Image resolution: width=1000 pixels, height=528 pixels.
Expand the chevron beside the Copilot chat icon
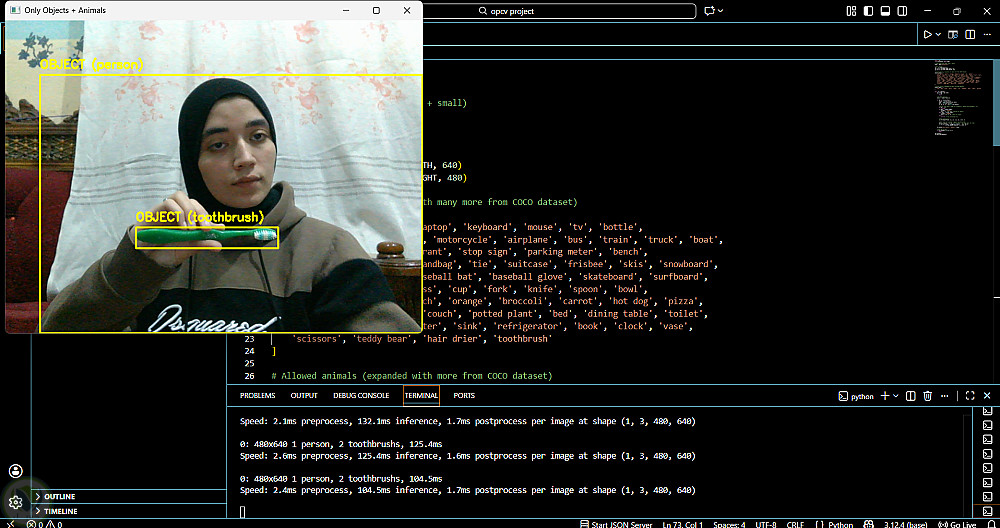click(721, 11)
